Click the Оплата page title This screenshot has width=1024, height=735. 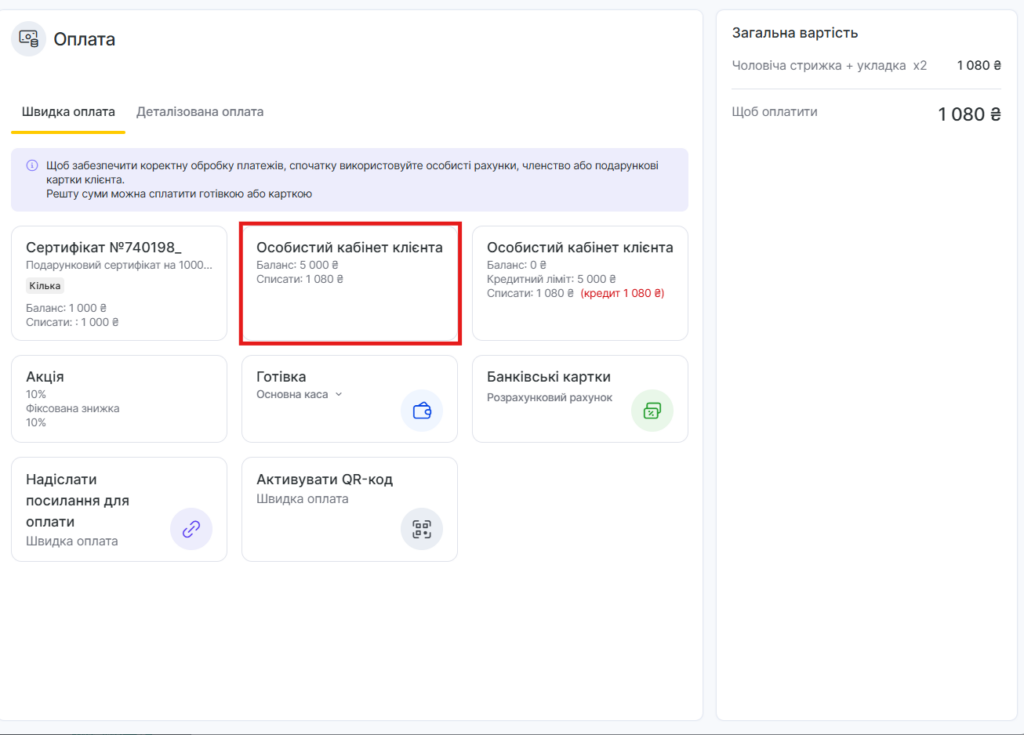pos(84,40)
